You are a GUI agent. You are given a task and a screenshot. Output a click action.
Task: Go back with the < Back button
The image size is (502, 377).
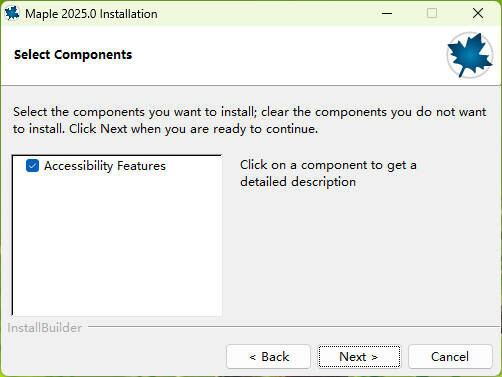[x=269, y=357]
